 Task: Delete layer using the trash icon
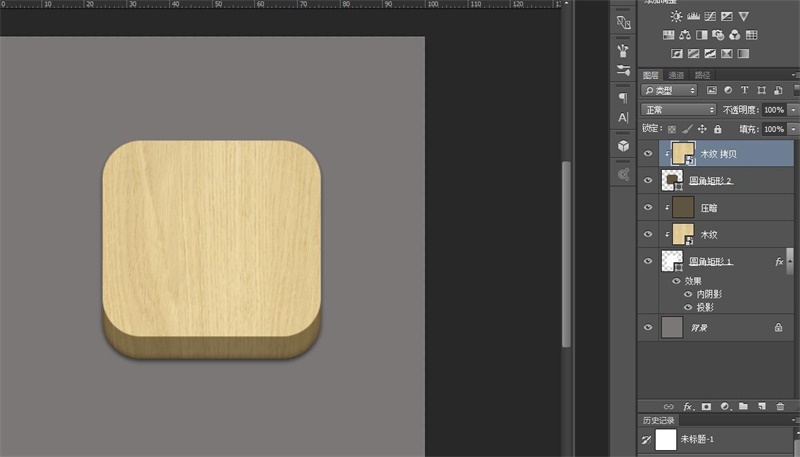coord(780,406)
